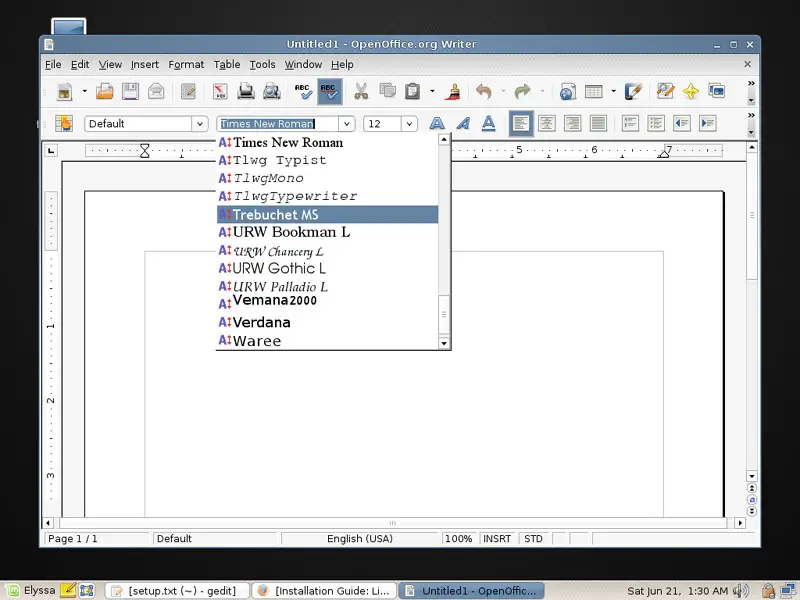
Task: Switch to setup.txt gedit taskbar window
Action: [x=177, y=591]
